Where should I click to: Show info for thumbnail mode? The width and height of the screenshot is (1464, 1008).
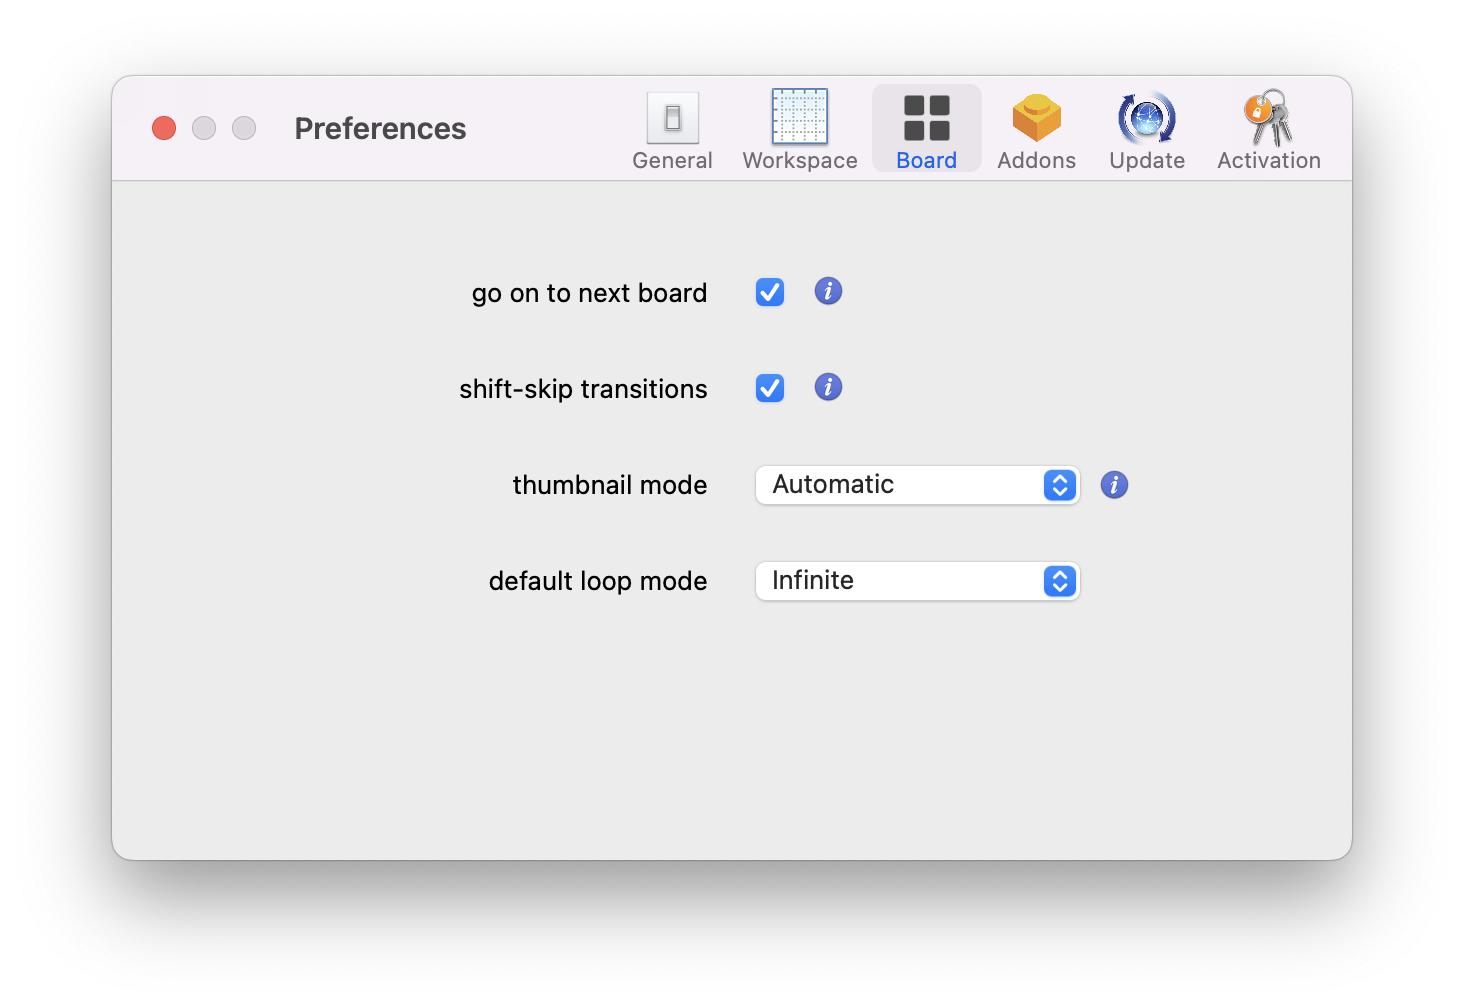pos(1114,485)
